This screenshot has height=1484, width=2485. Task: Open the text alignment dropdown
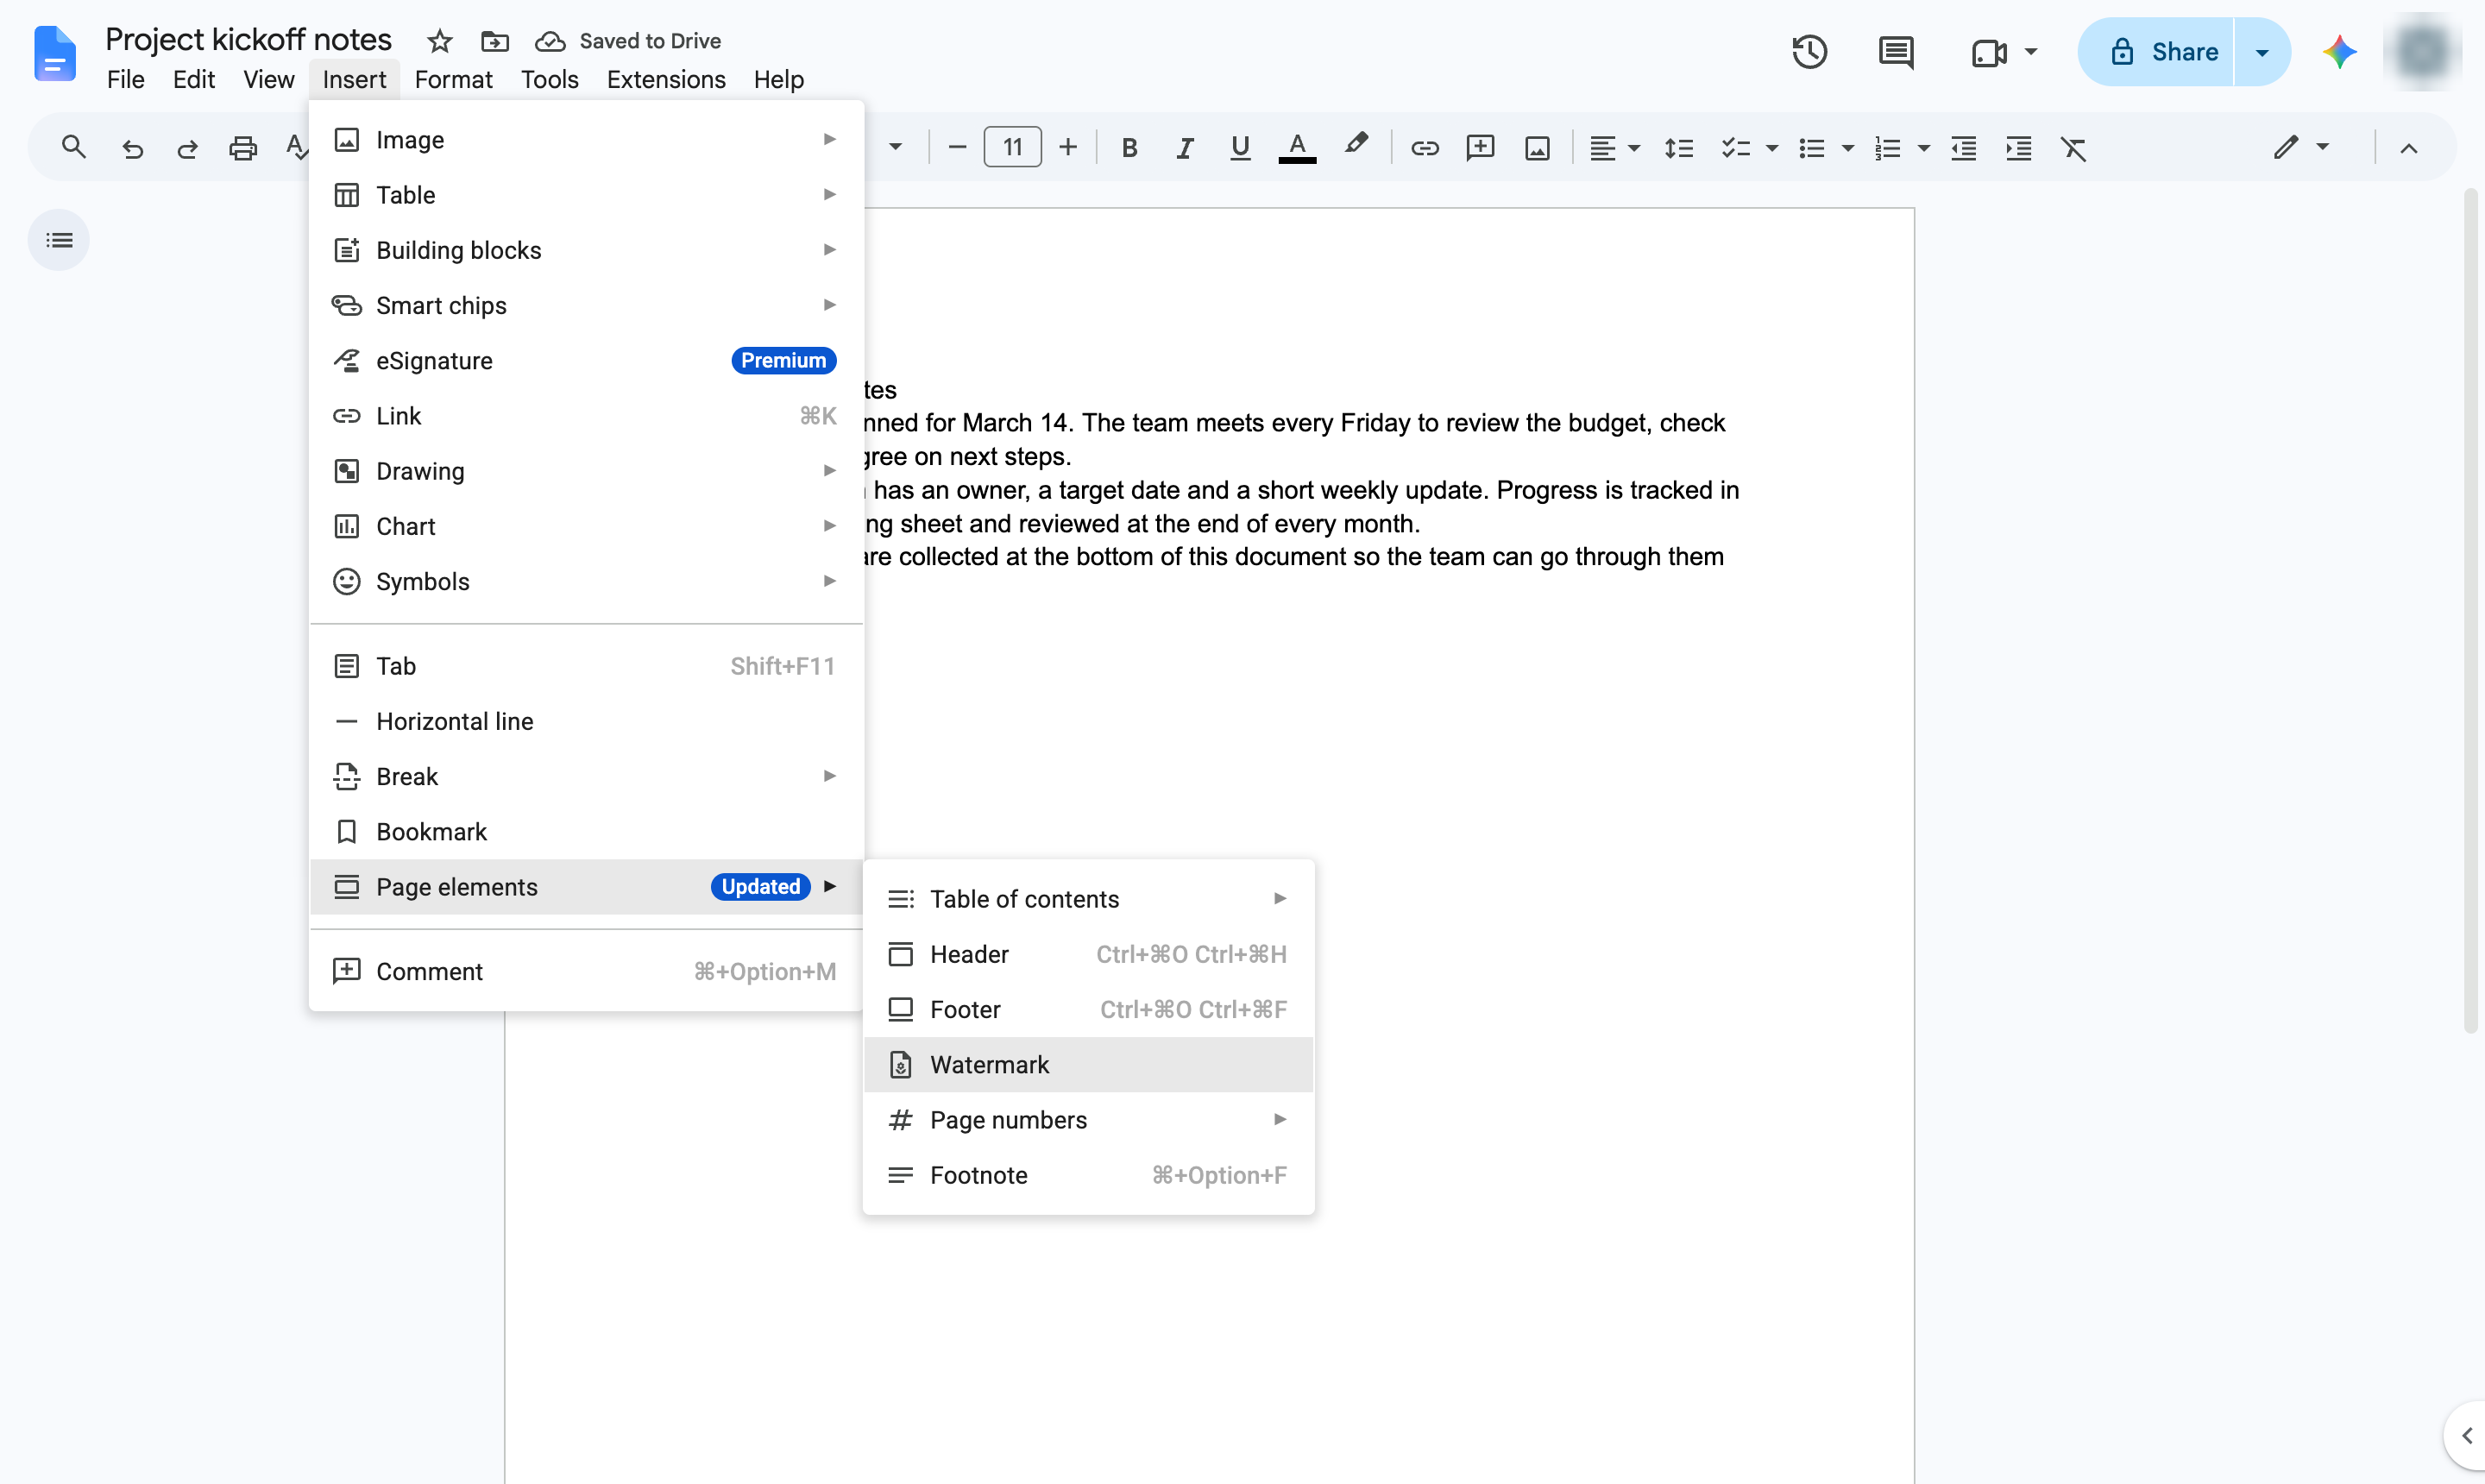click(1614, 148)
